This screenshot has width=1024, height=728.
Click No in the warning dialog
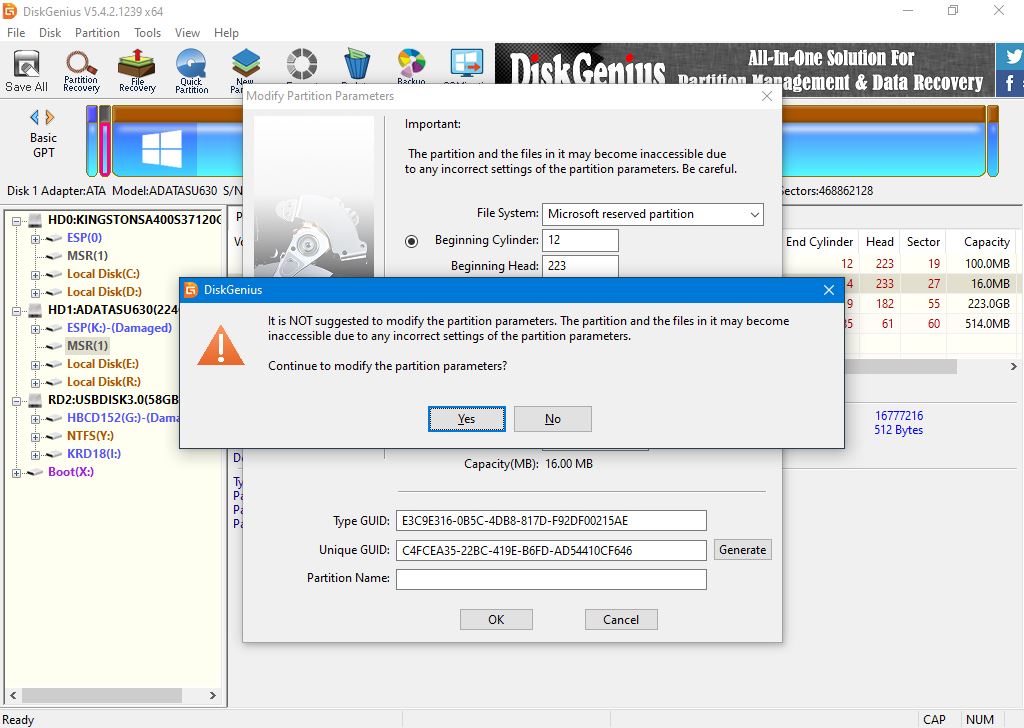click(552, 419)
